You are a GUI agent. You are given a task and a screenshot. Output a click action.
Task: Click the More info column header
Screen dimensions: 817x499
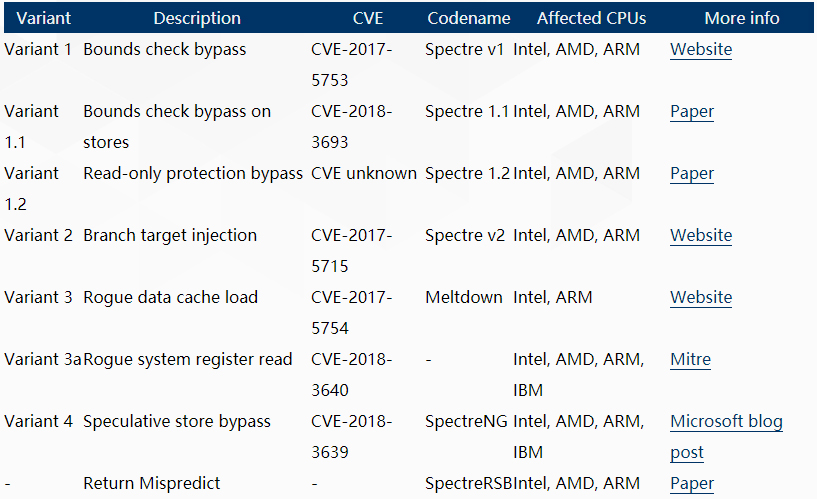point(742,18)
